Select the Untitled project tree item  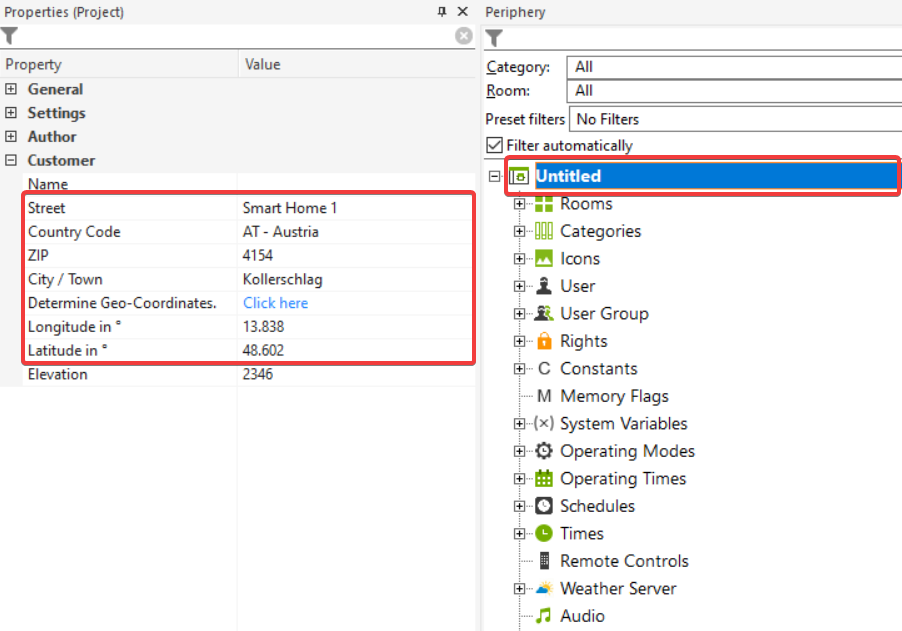click(568, 176)
